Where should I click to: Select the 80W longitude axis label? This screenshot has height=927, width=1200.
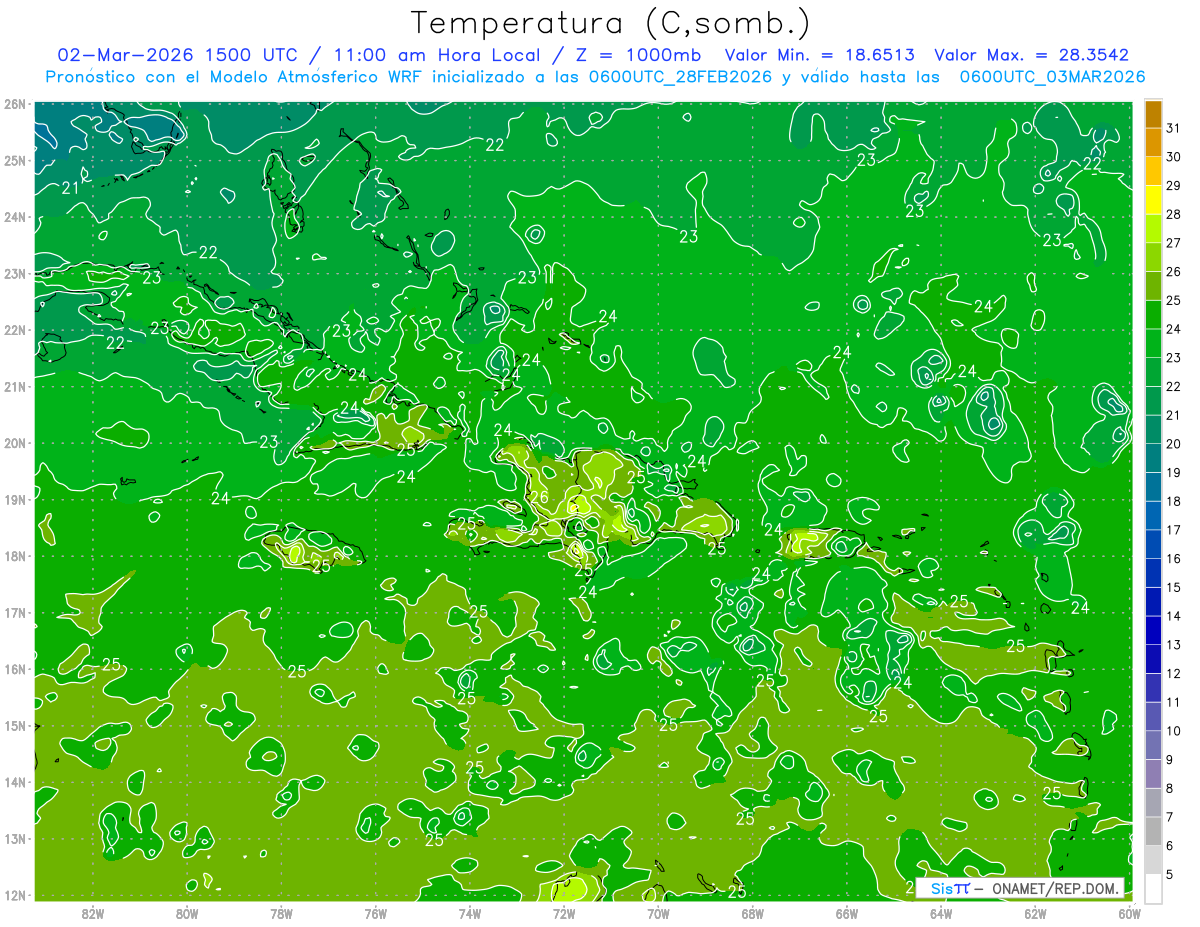187,912
